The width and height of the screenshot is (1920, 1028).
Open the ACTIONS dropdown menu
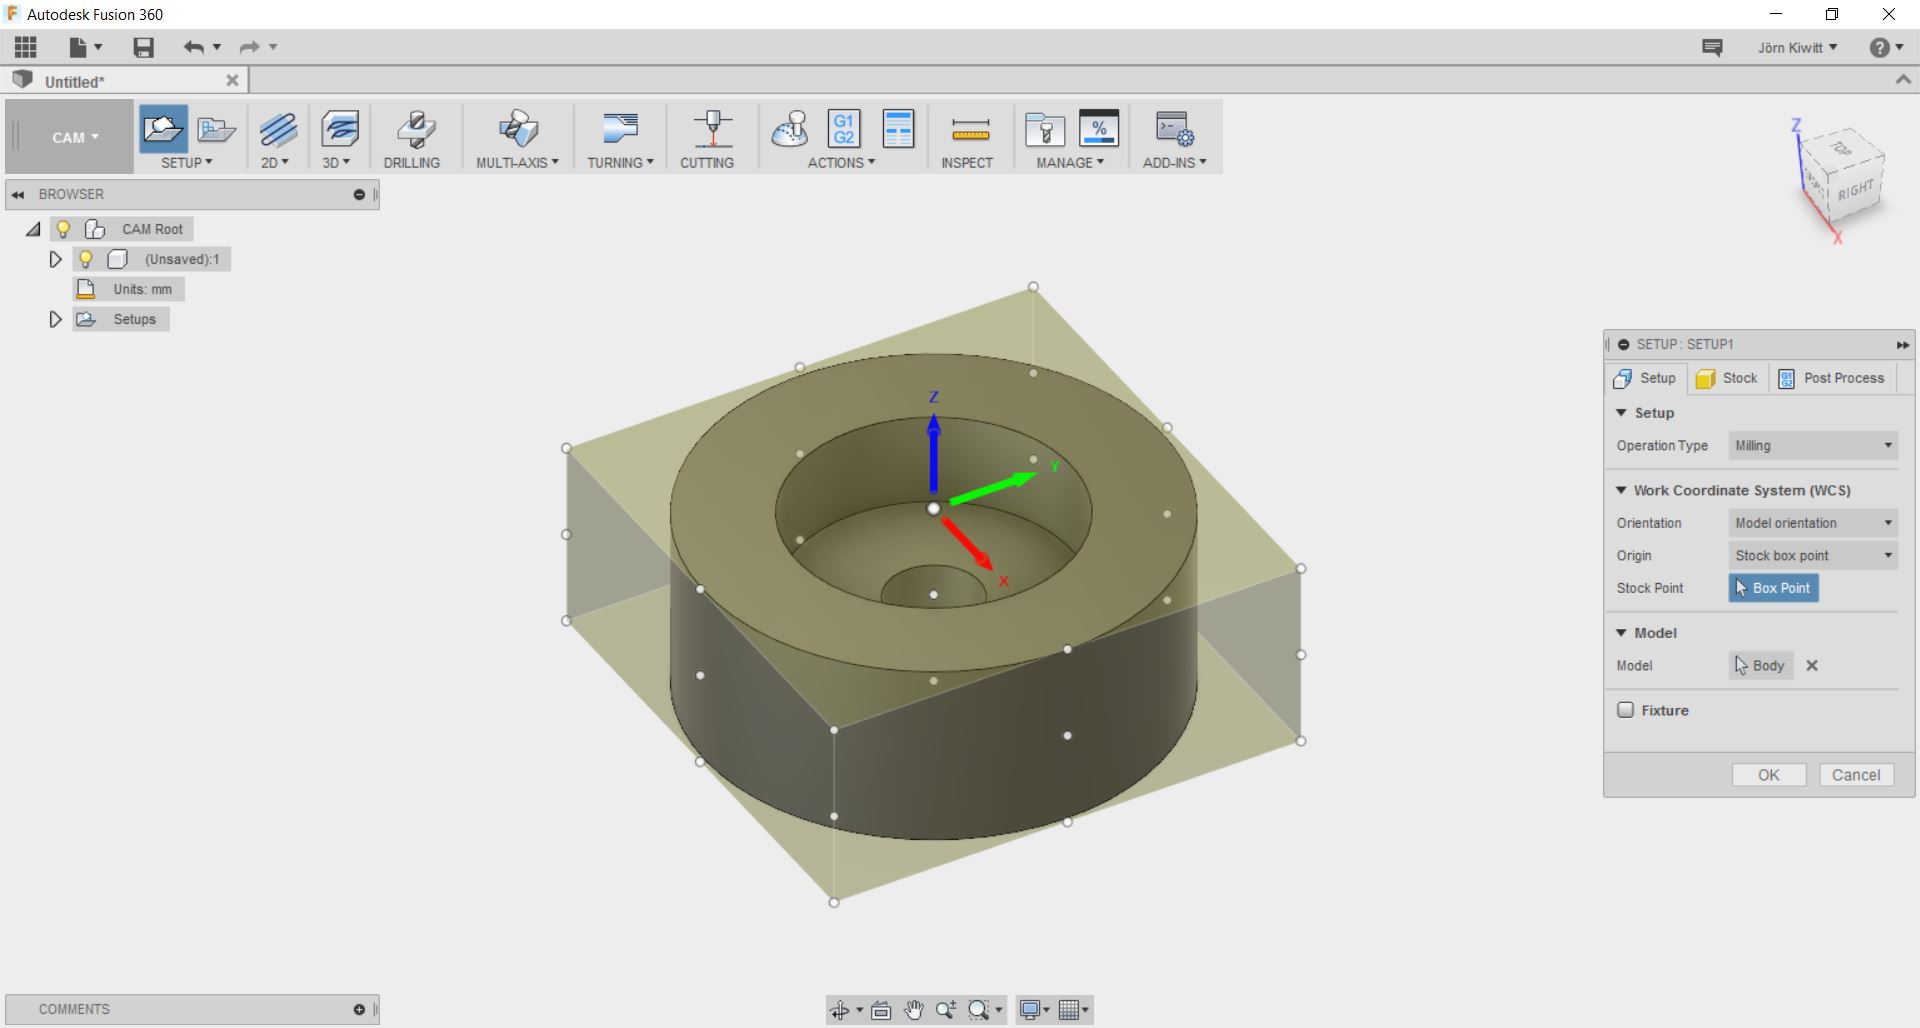(x=841, y=162)
